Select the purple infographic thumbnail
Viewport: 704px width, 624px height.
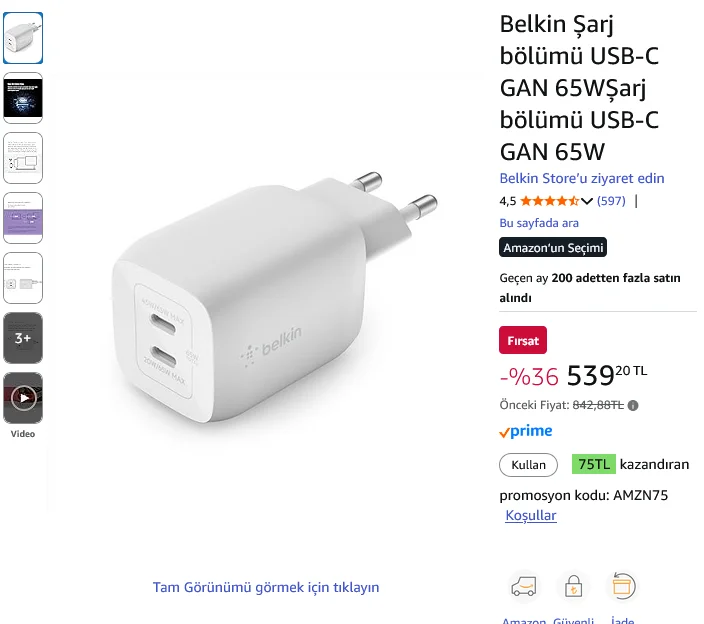(23, 218)
